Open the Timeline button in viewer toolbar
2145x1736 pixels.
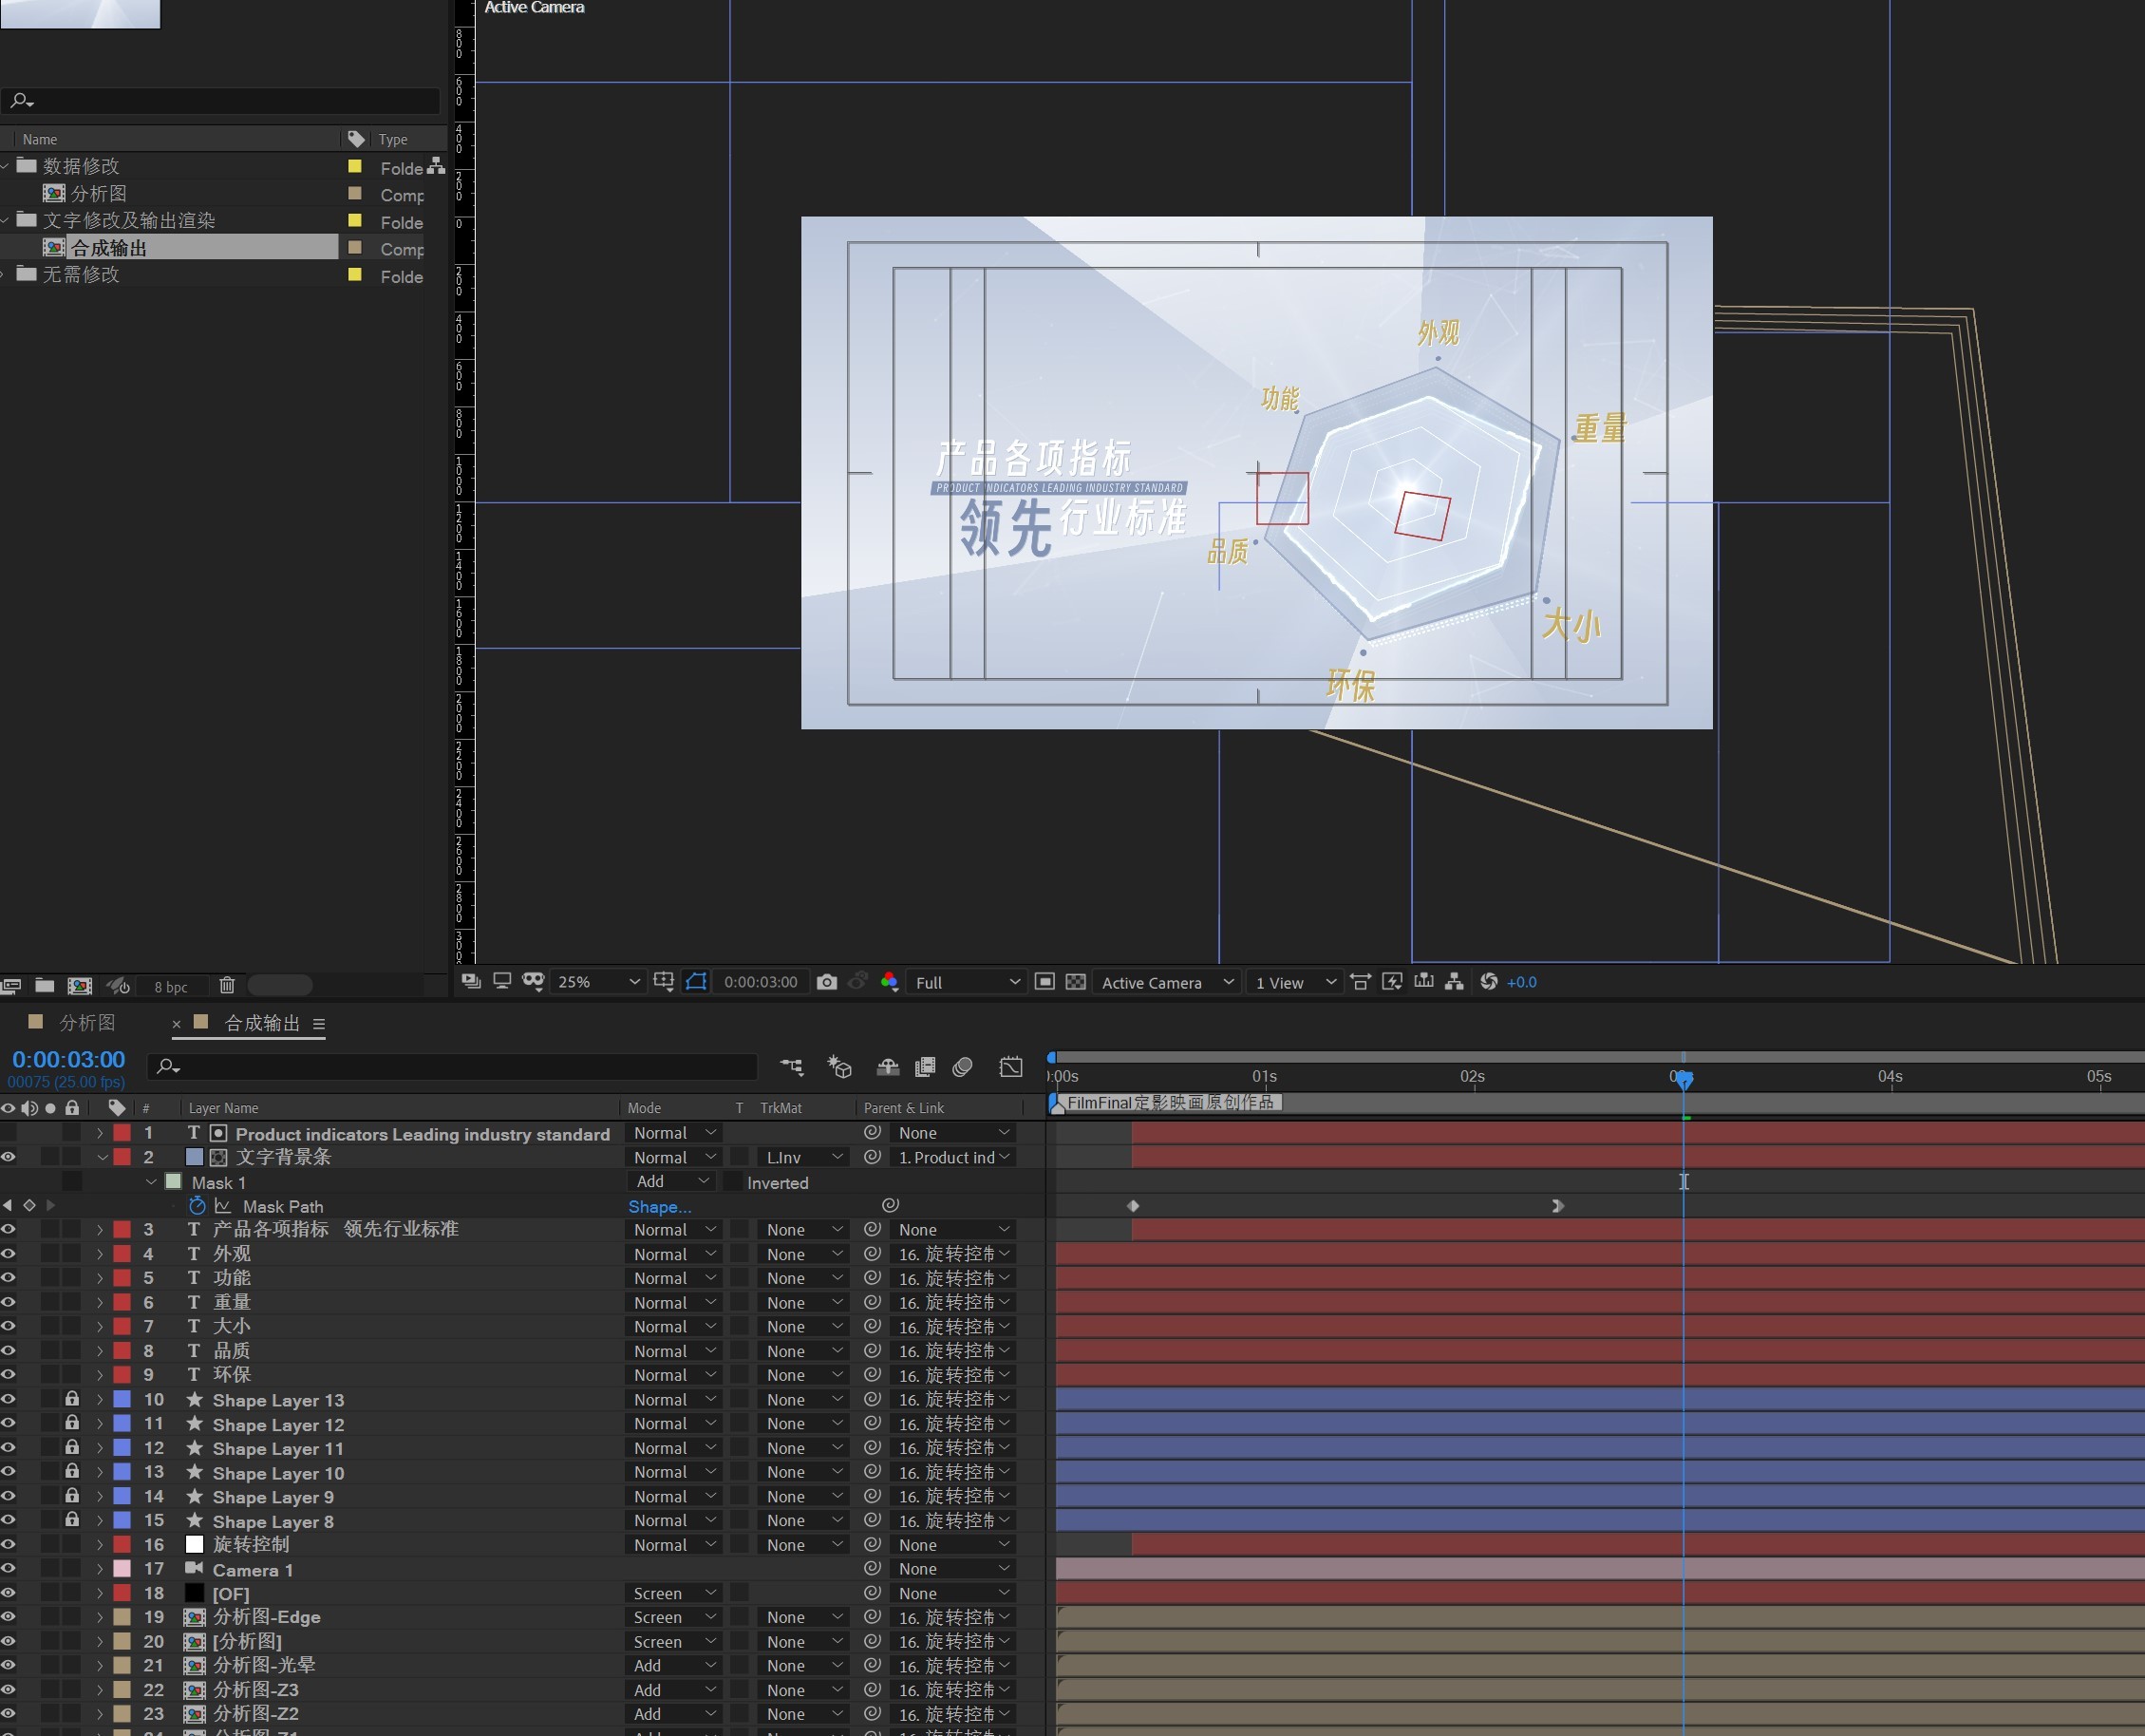[1424, 981]
